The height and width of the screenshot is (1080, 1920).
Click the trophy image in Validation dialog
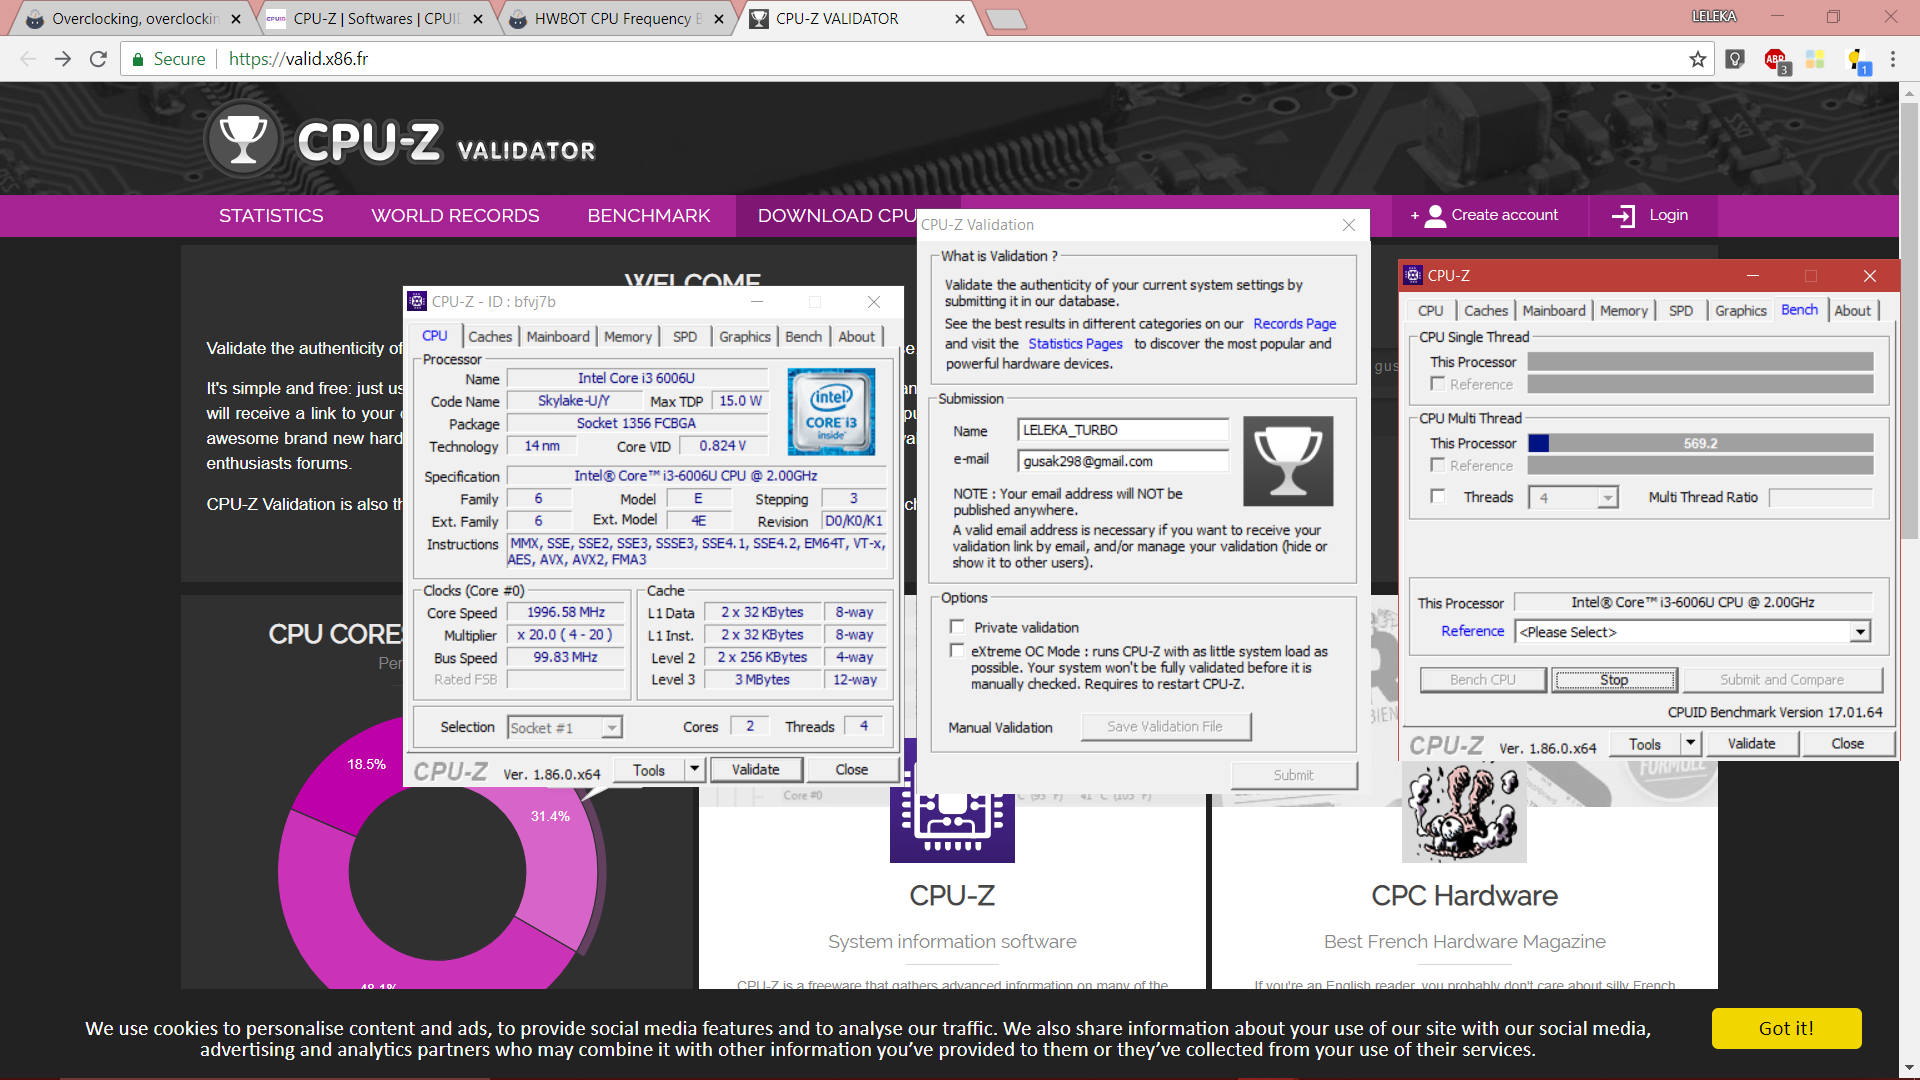[x=1288, y=461]
